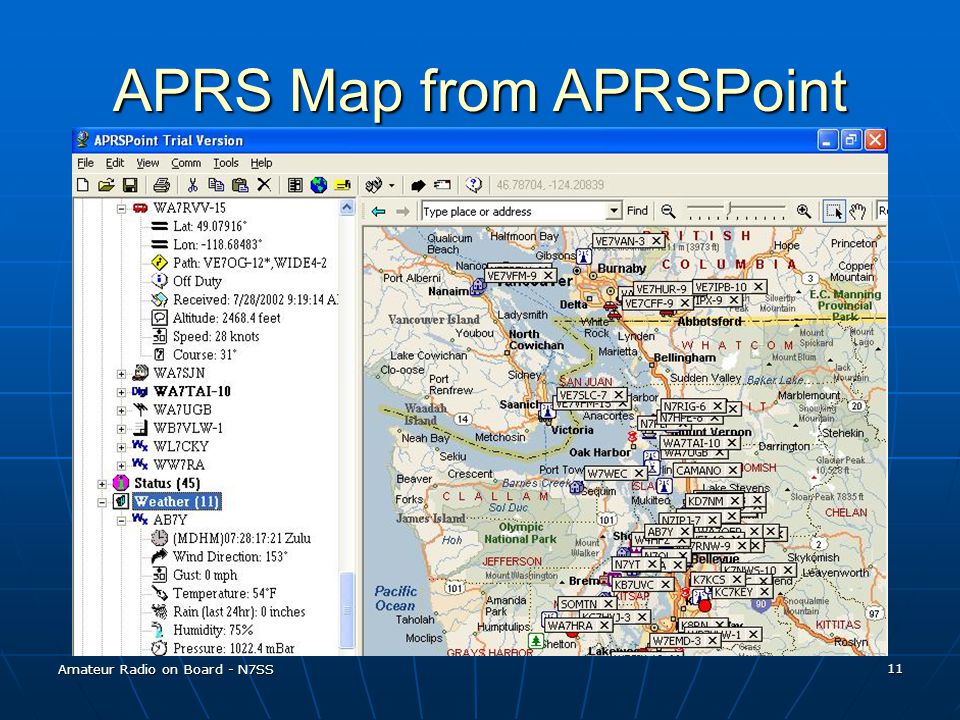Image resolution: width=960 pixels, height=720 pixels.
Task: Click the tree panel scrollbar thumb
Action: pyautogui.click(x=347, y=609)
